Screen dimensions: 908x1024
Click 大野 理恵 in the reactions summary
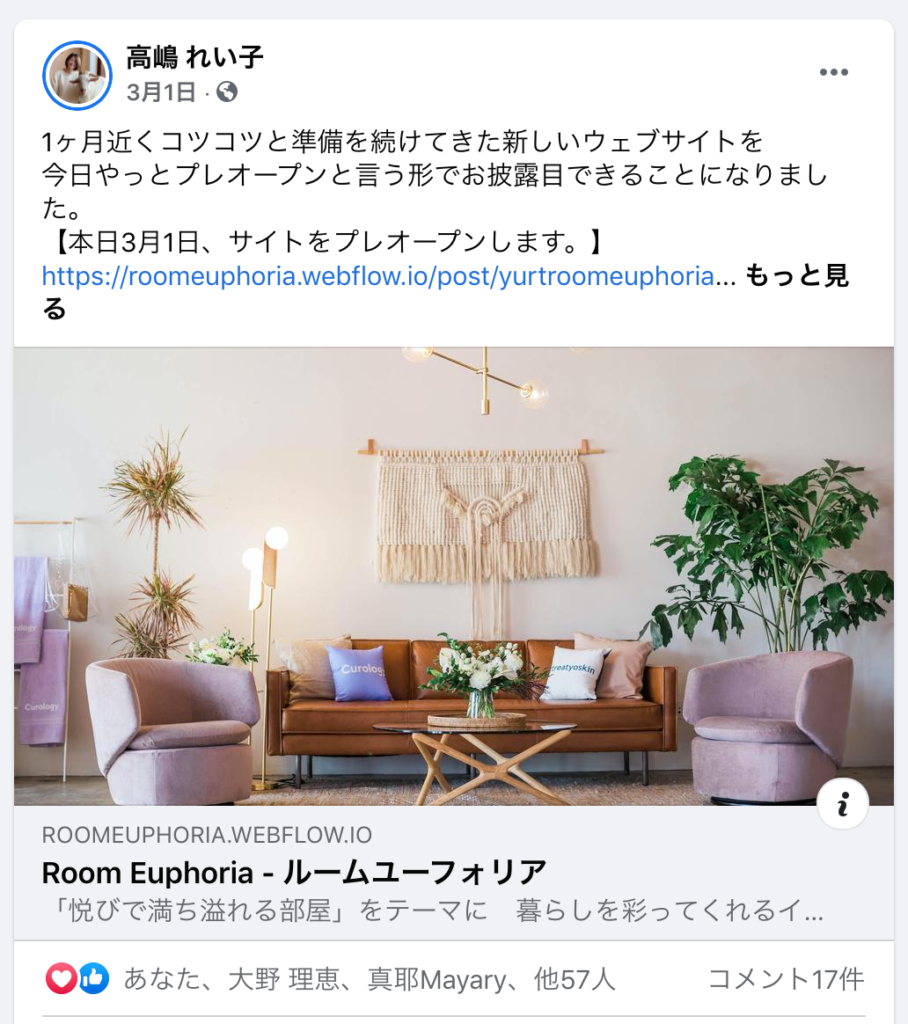coord(284,979)
